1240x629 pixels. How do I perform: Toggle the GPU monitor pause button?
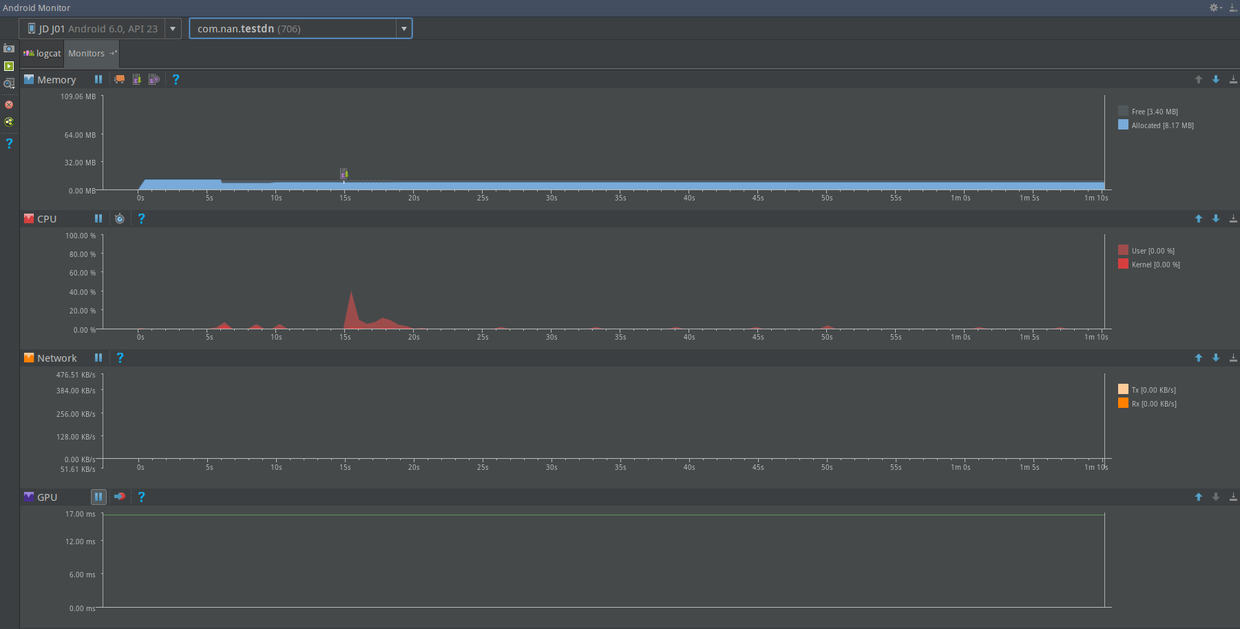[98, 496]
